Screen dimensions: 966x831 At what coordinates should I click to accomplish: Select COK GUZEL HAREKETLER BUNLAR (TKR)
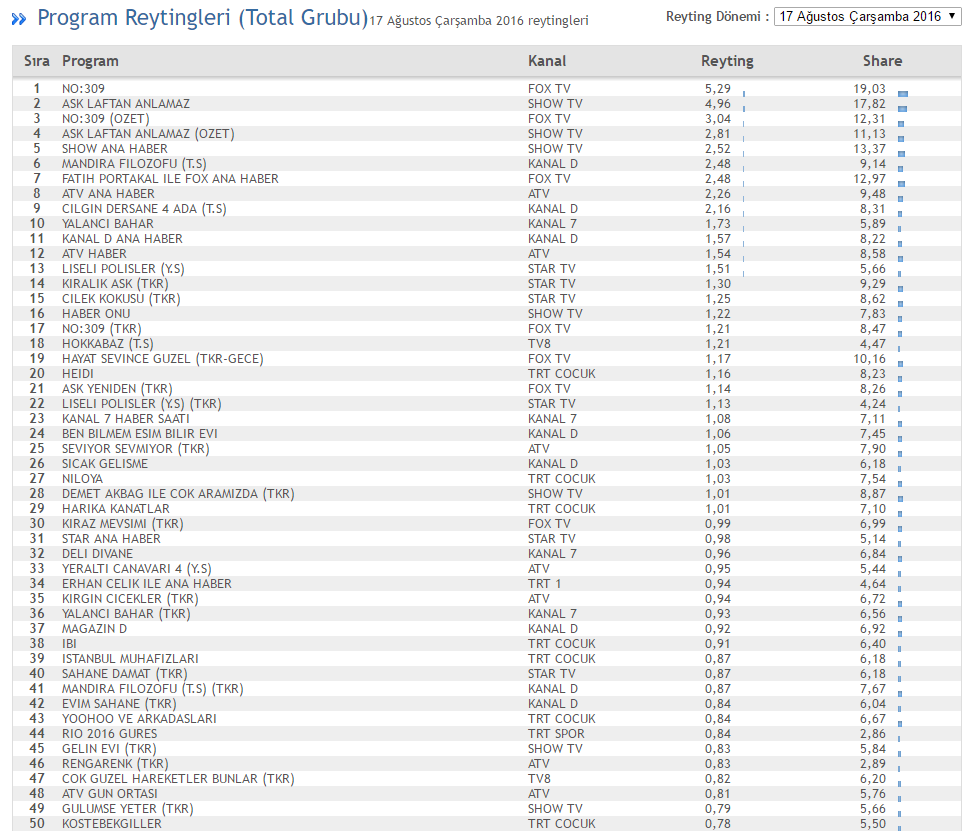point(178,779)
